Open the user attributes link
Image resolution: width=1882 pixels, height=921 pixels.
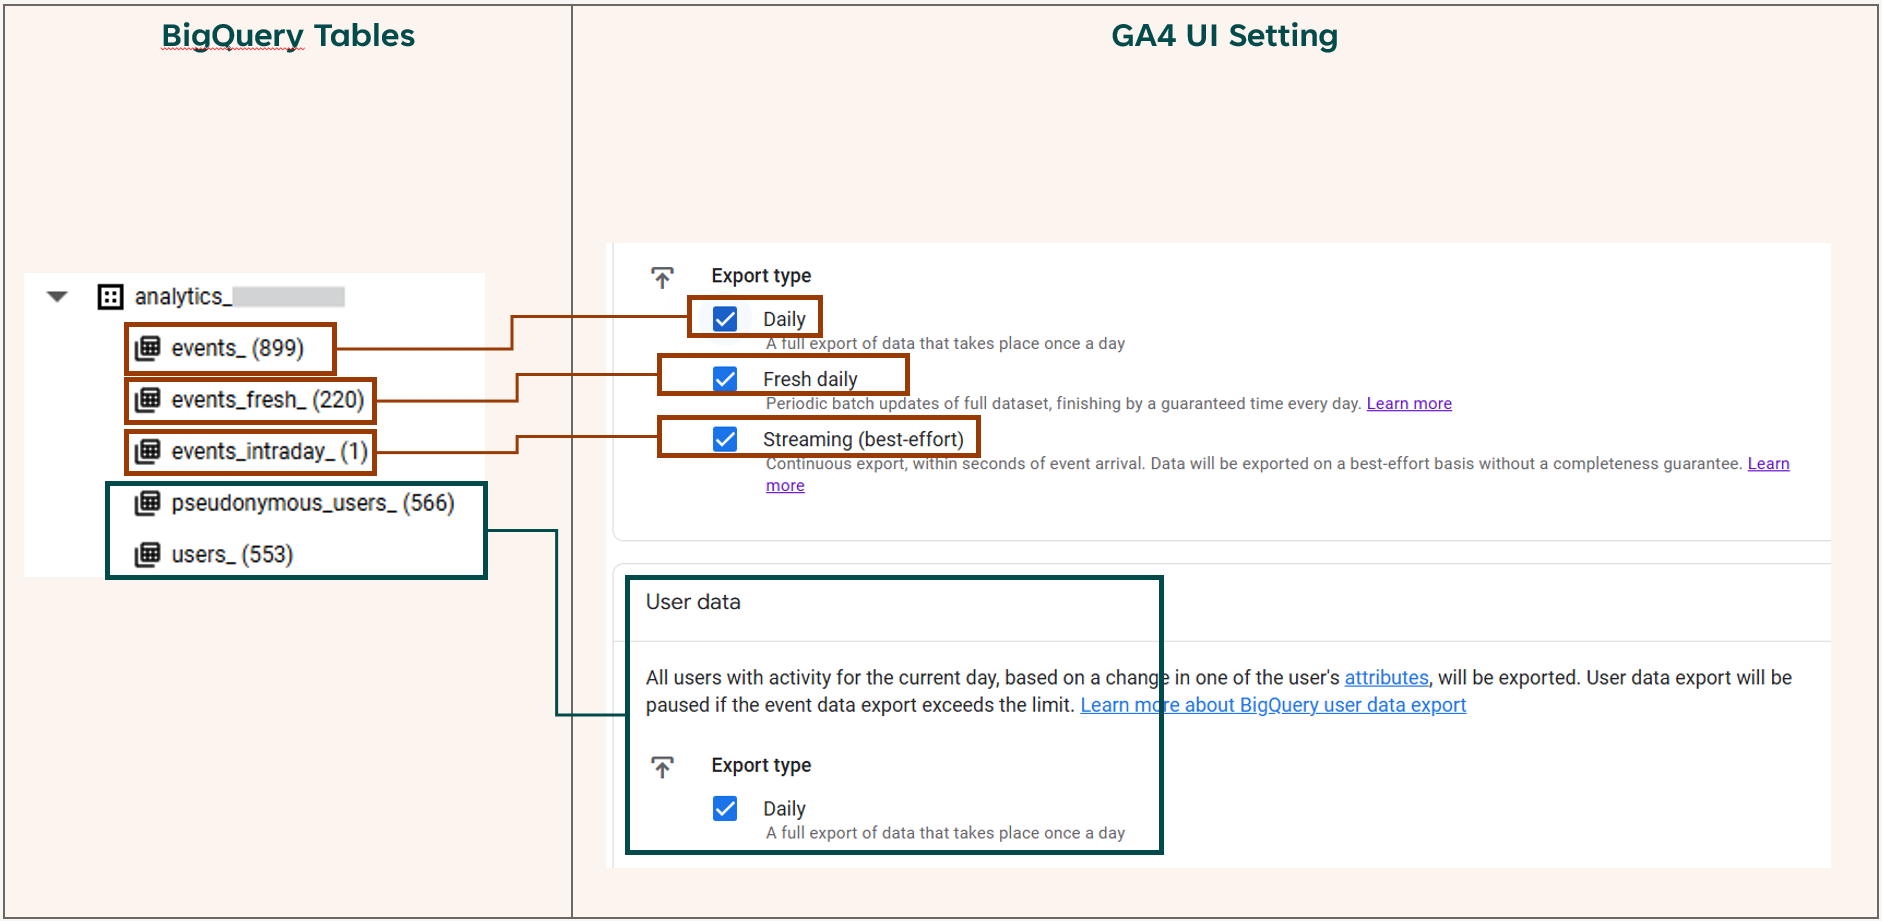coord(1386,678)
